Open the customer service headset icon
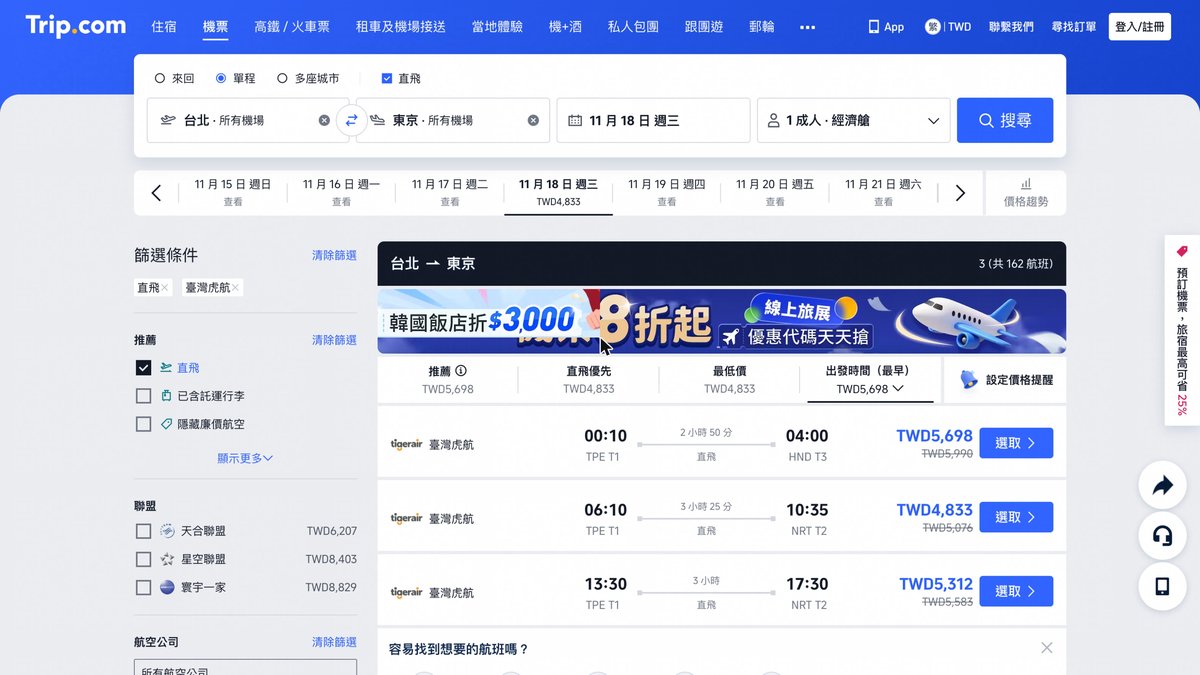The width and height of the screenshot is (1200, 675). click(x=1162, y=536)
